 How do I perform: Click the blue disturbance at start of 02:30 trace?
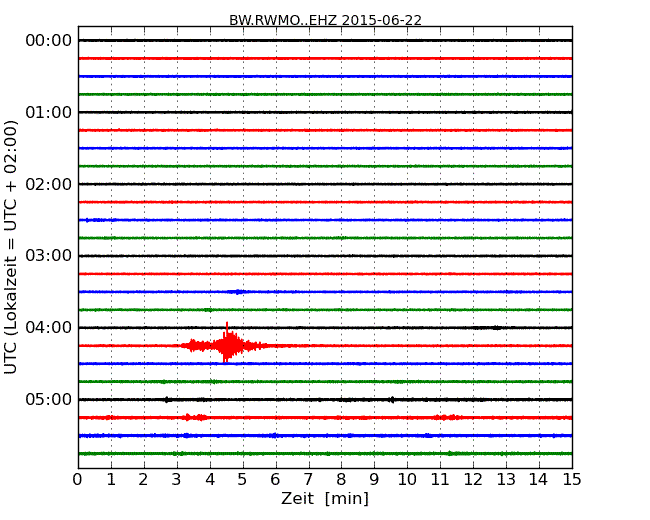point(95,220)
